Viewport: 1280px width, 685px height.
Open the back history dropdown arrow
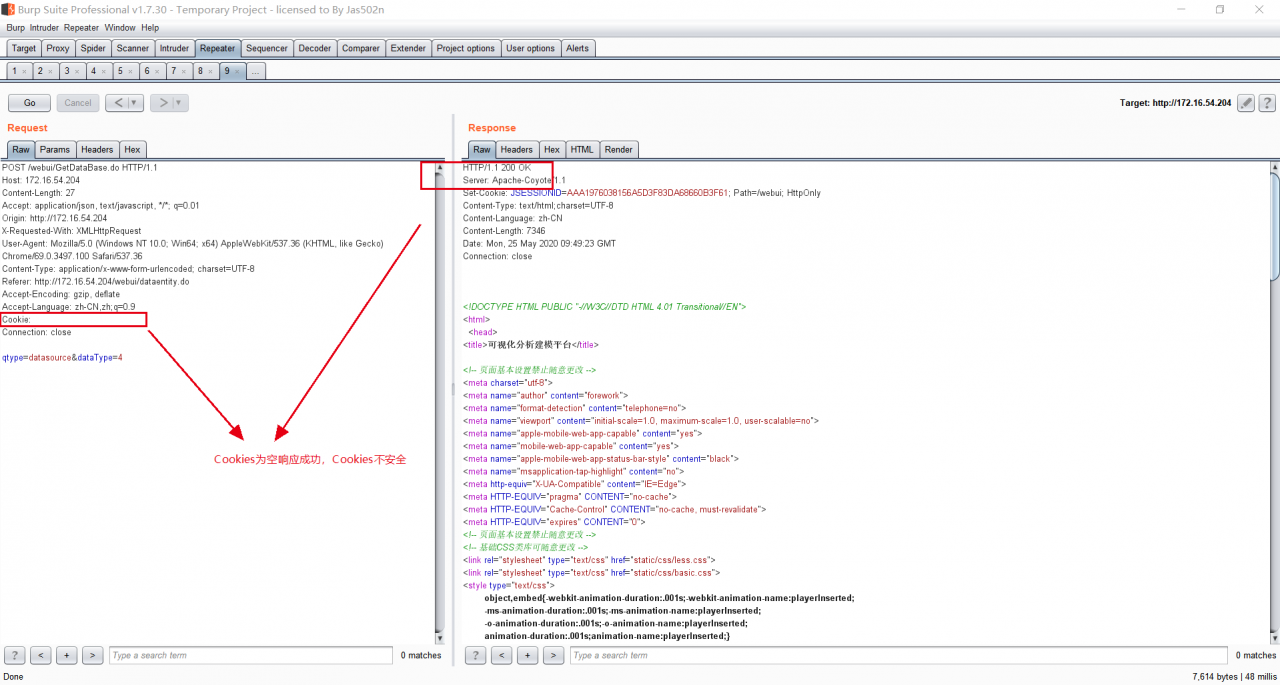coord(135,103)
